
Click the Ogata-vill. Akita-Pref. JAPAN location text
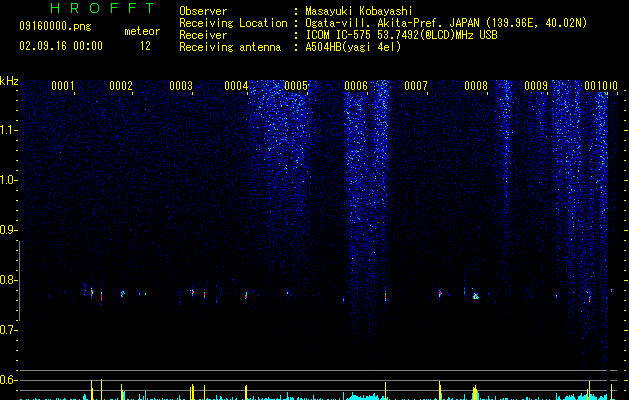tap(446, 23)
